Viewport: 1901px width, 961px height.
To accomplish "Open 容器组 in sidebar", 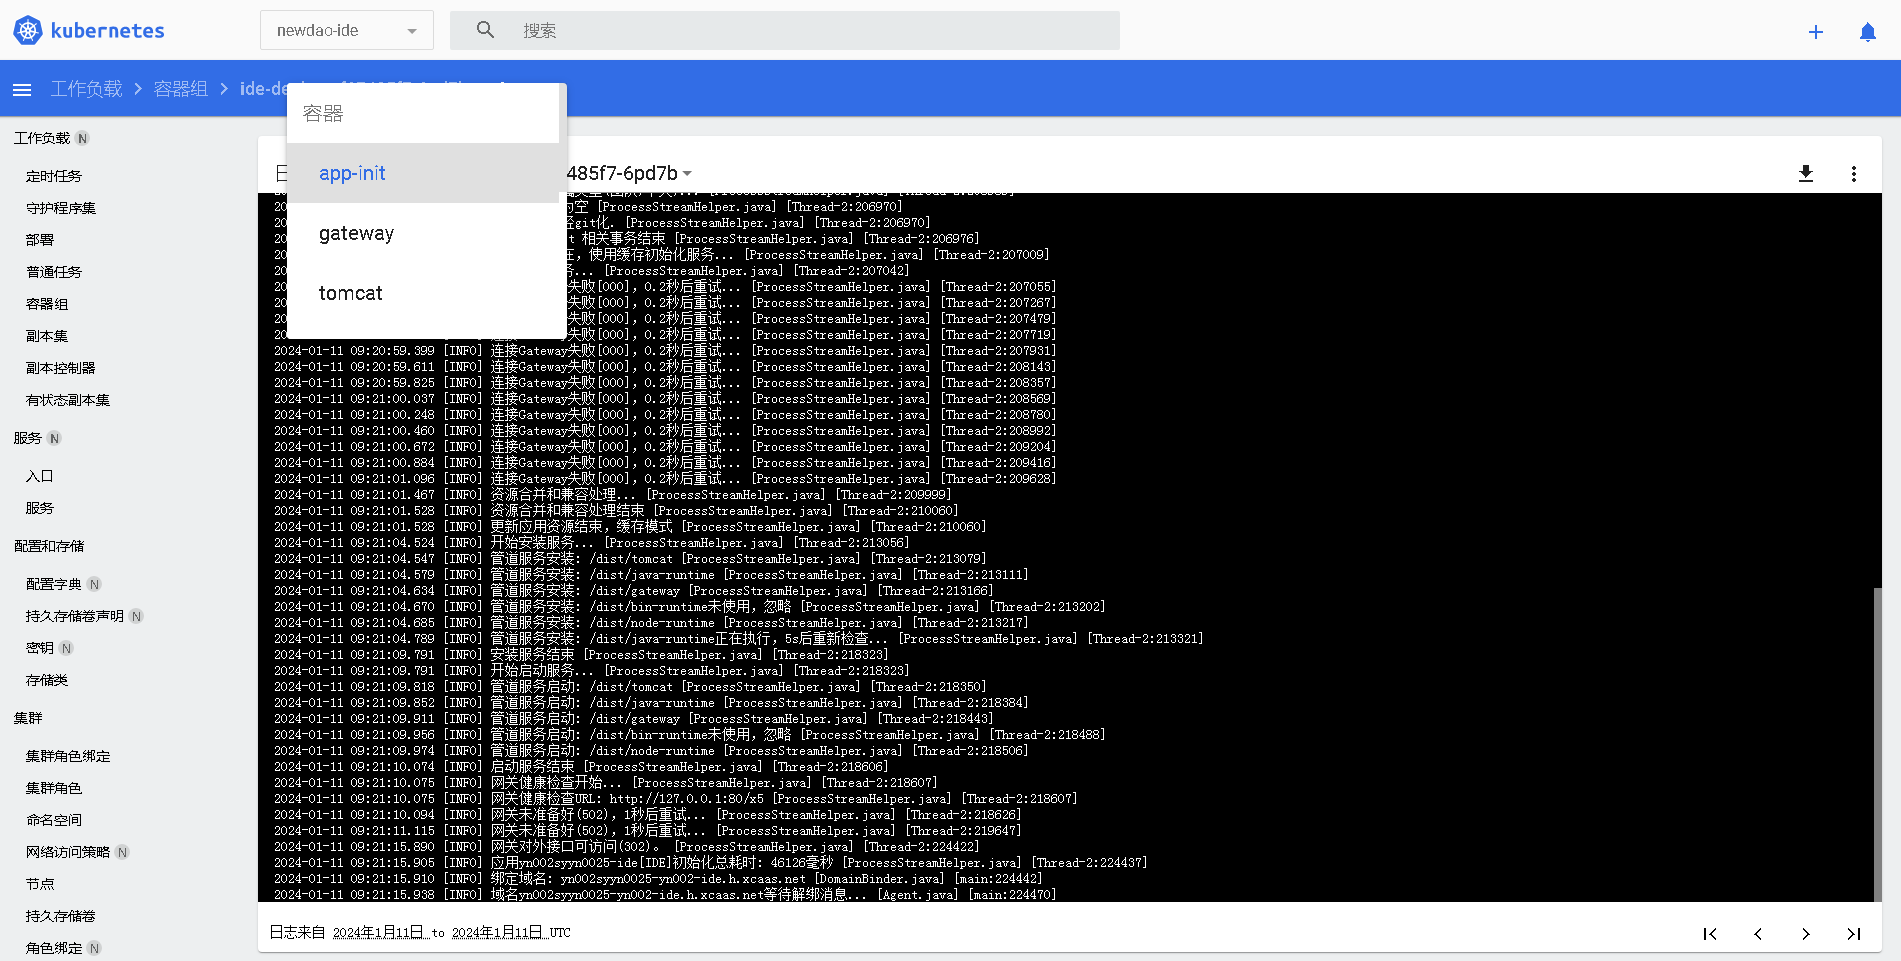I will point(47,304).
